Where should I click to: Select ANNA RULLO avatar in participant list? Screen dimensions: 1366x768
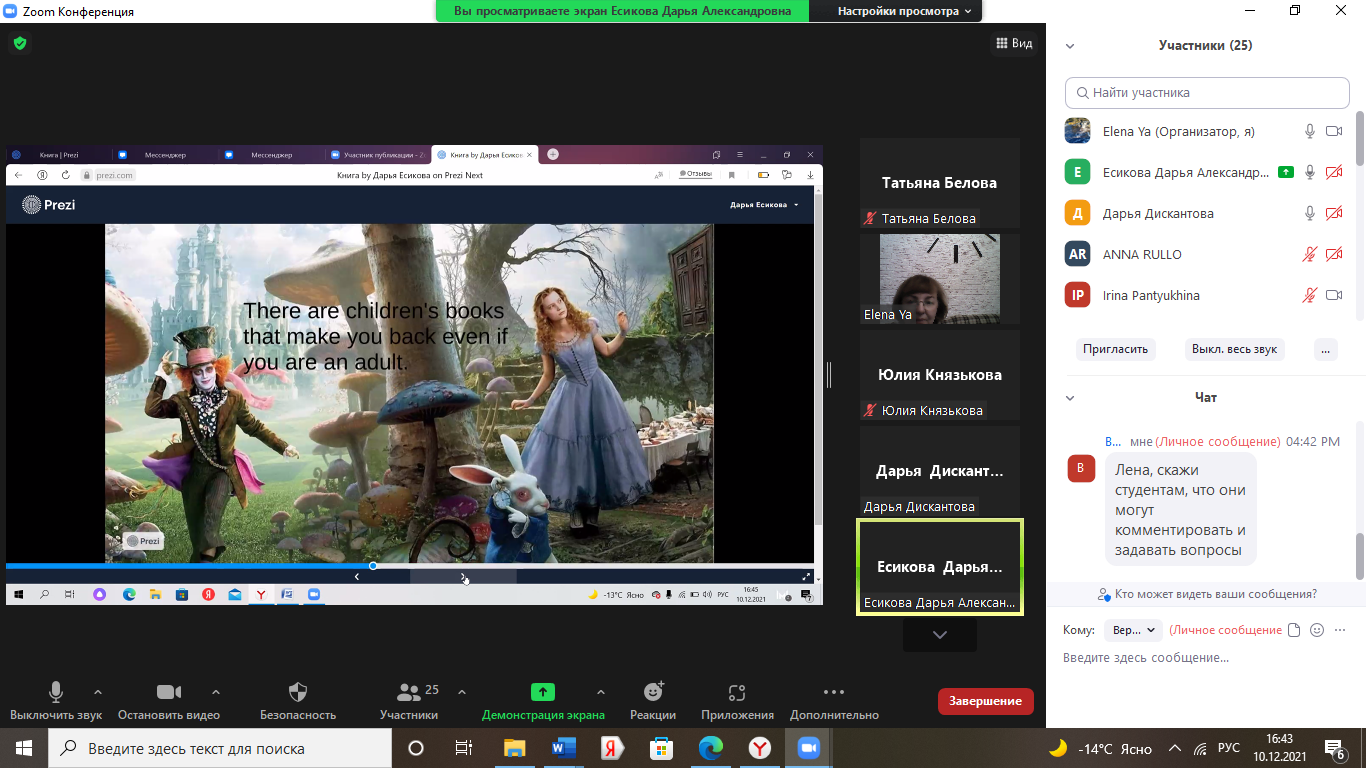pos(1078,254)
